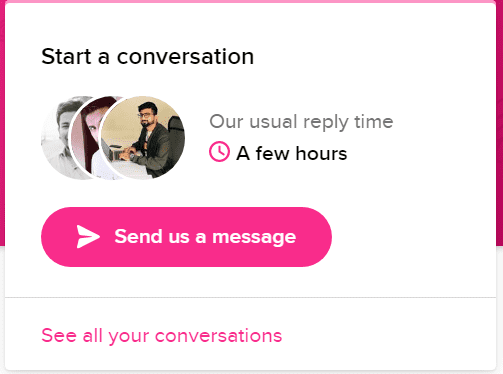Image resolution: width=503 pixels, height=374 pixels.
Task: Click blank footer area right of conversations link
Action: point(388,336)
